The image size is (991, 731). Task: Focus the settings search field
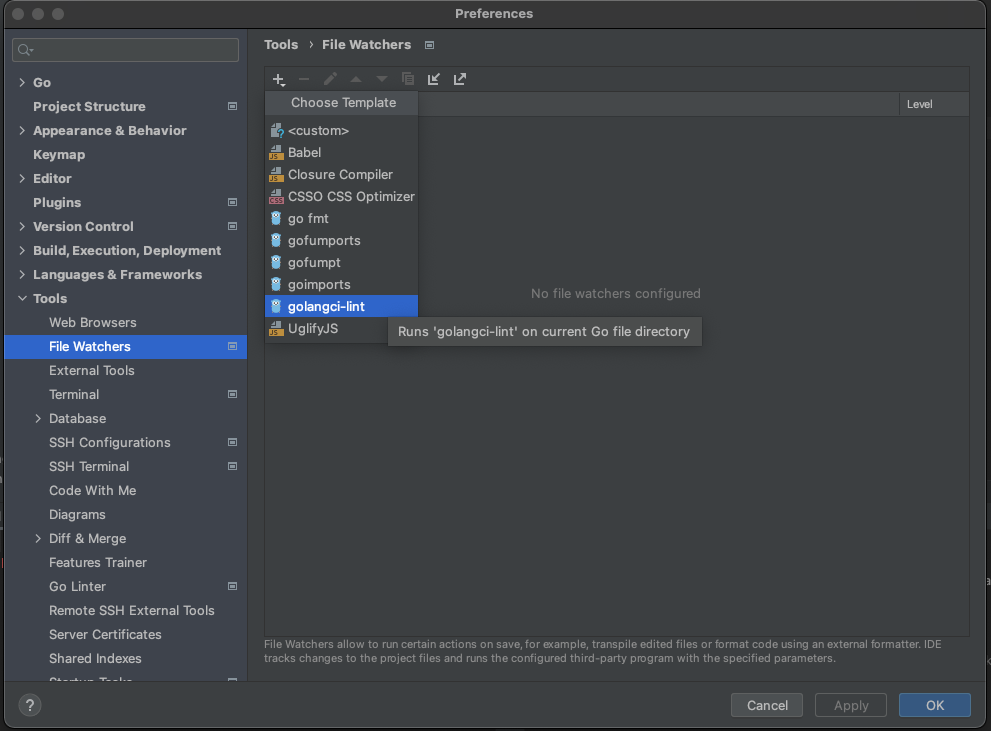(125, 50)
